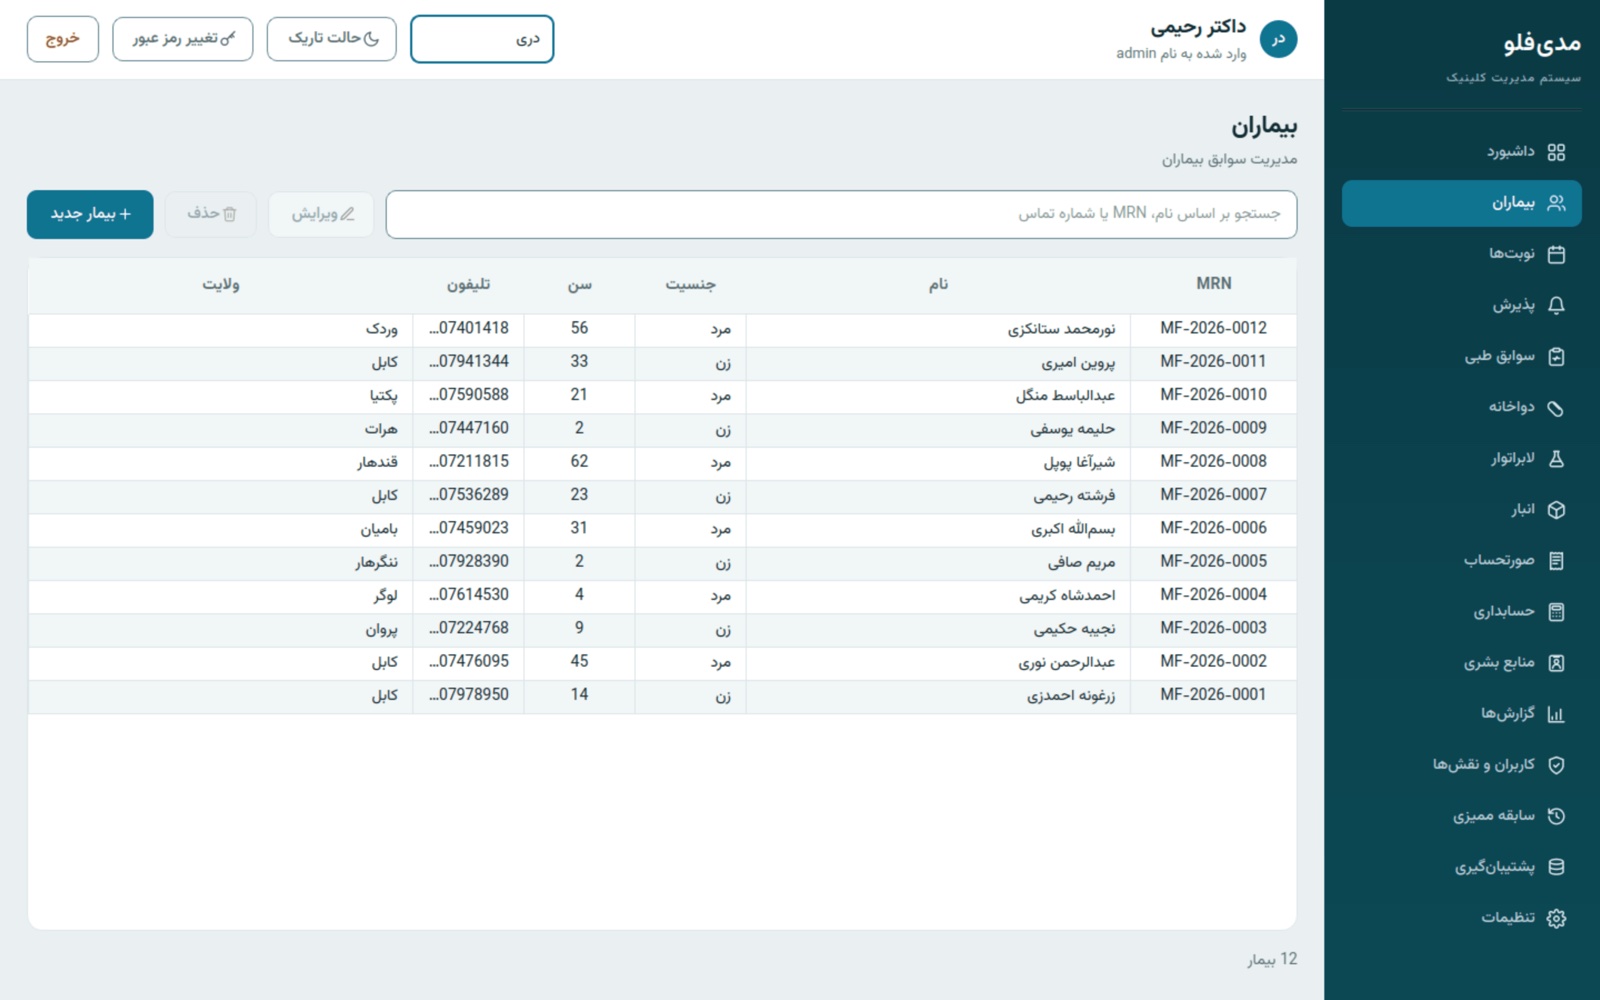Sort by the MRN column header
1600x1000 pixels.
click(x=1213, y=284)
